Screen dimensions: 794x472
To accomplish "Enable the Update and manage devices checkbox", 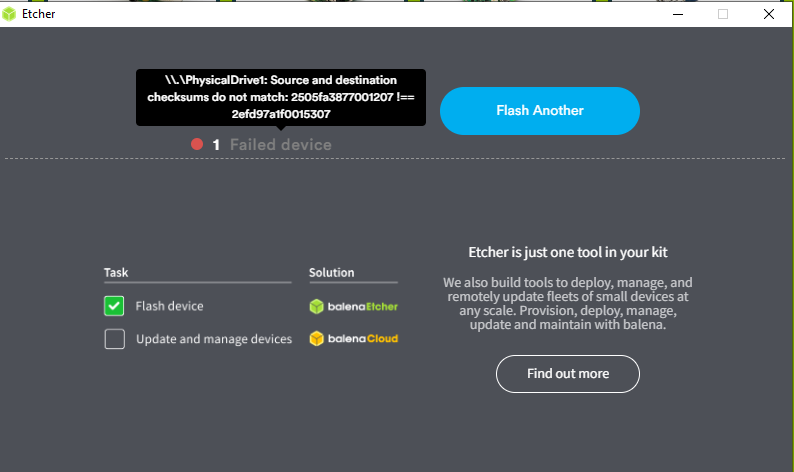I will click(114, 339).
